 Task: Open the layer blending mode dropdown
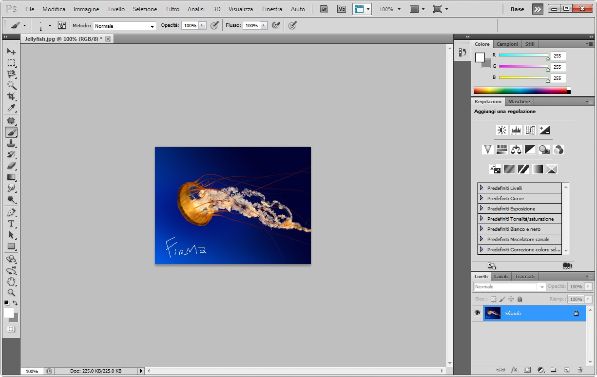[509, 286]
